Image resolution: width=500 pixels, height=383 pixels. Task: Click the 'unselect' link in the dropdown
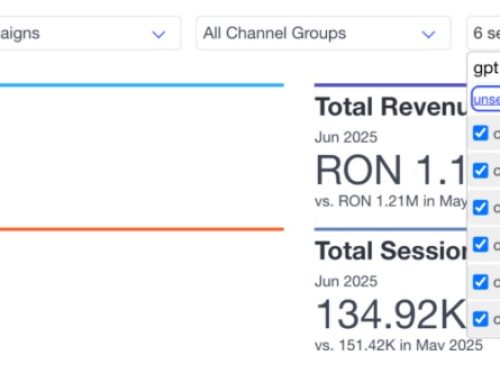click(x=486, y=99)
